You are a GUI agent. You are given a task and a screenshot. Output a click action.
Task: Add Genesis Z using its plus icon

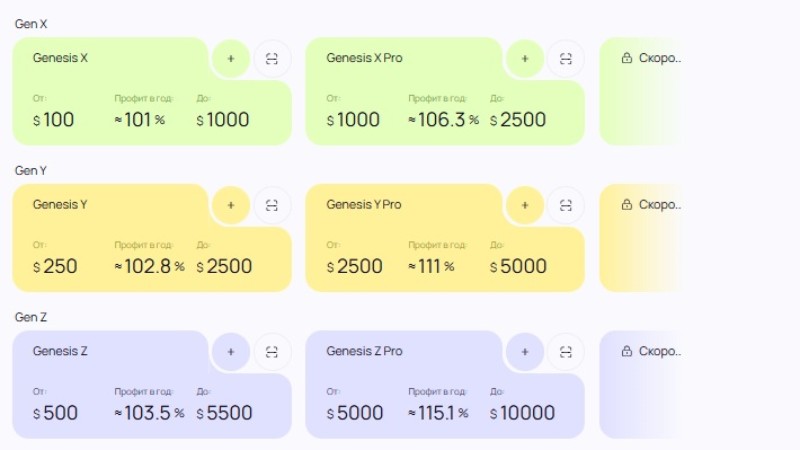(x=231, y=352)
